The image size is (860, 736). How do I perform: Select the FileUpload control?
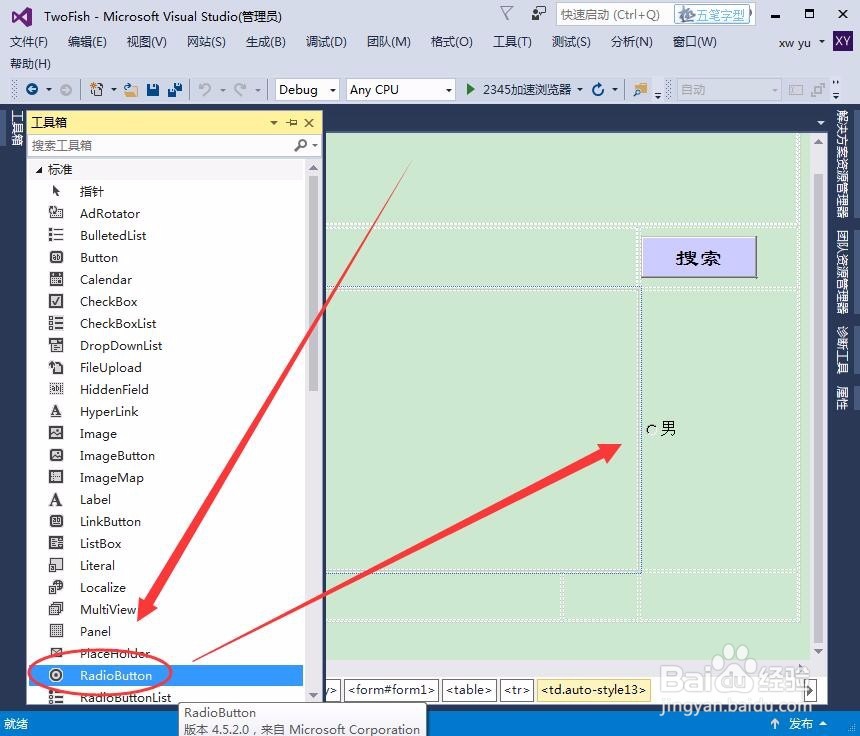(165, 367)
